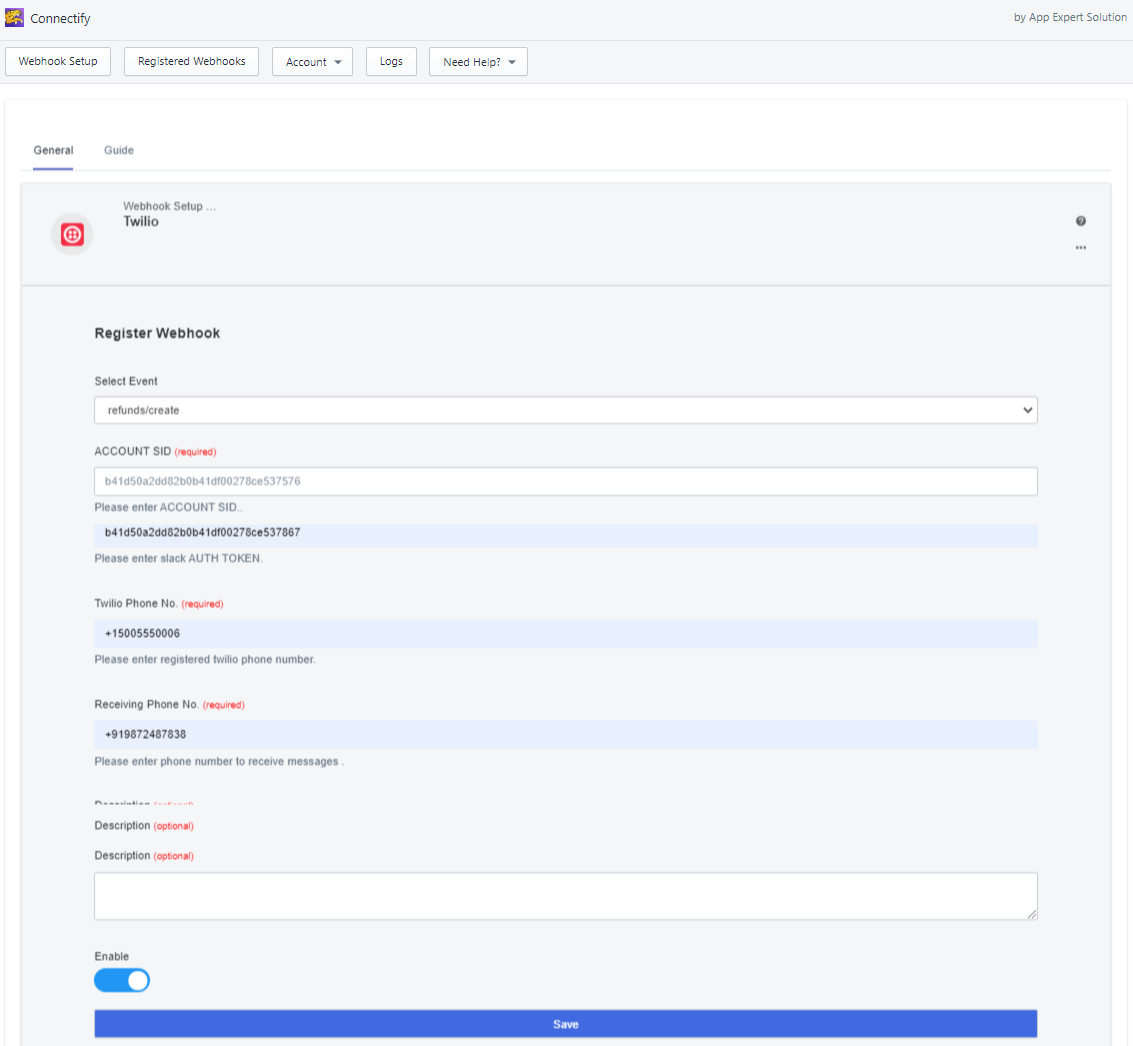Image resolution: width=1133 pixels, height=1046 pixels.
Task: Click the Description text area
Action: point(566,896)
